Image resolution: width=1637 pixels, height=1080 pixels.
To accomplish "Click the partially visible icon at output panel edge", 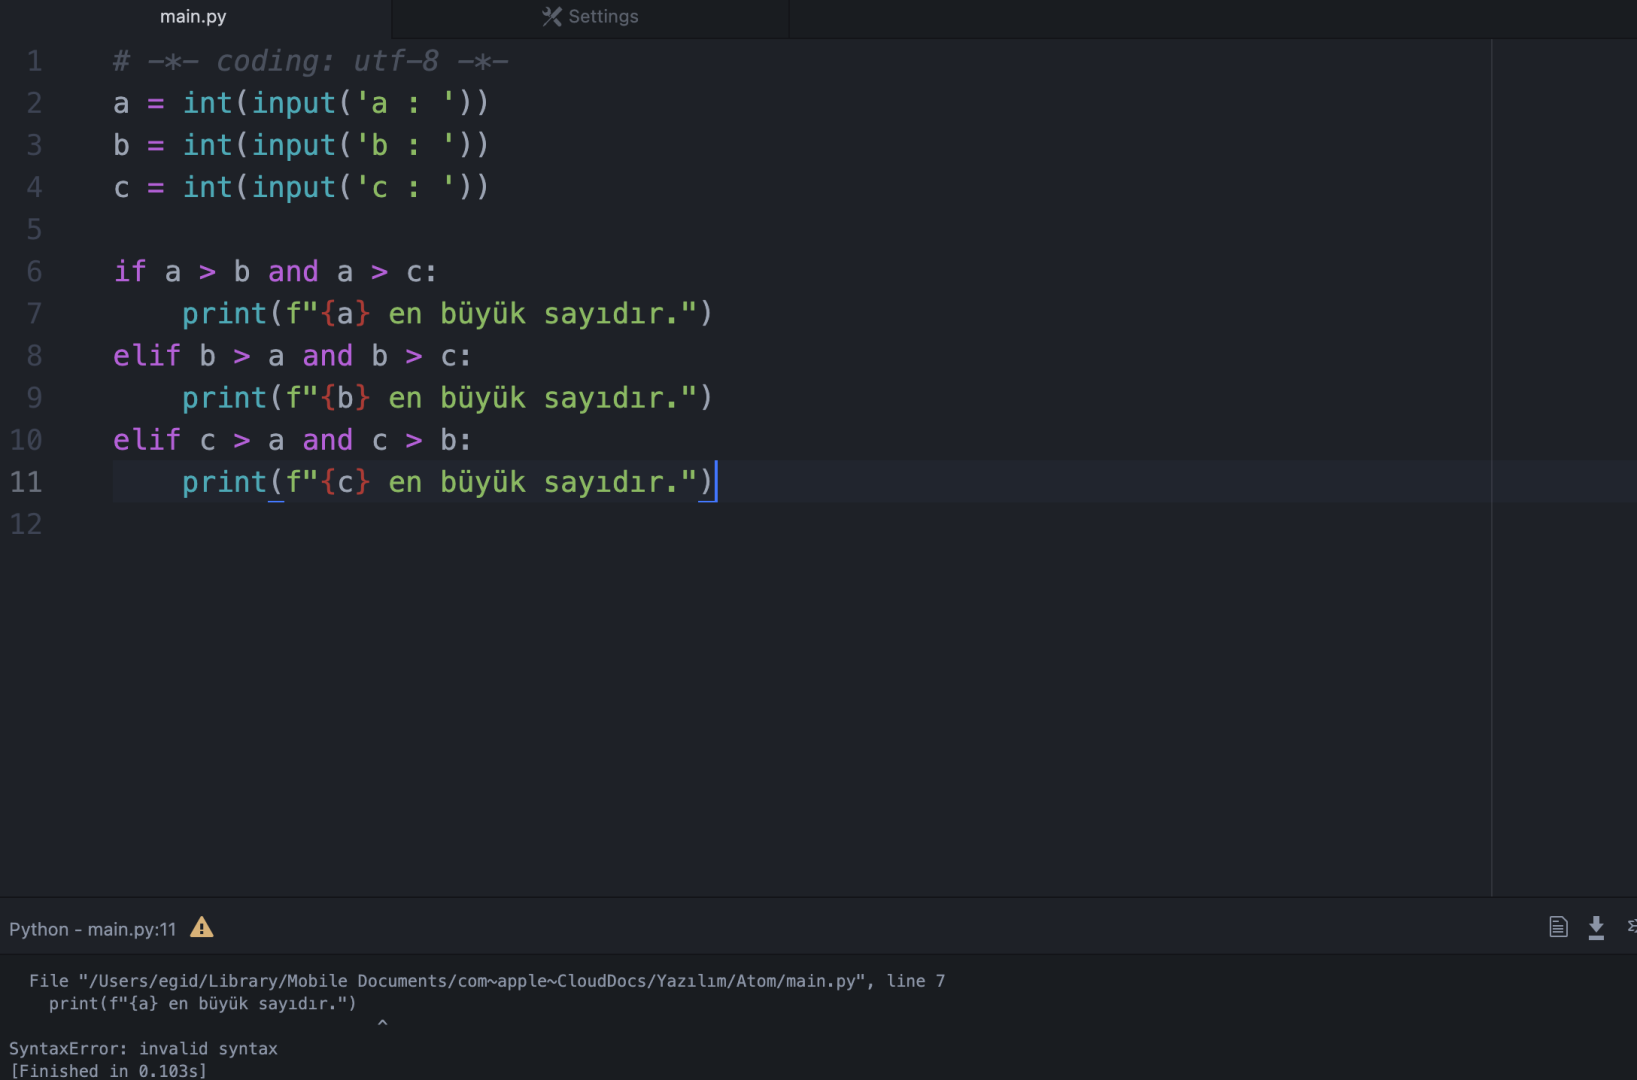I will [1631, 927].
